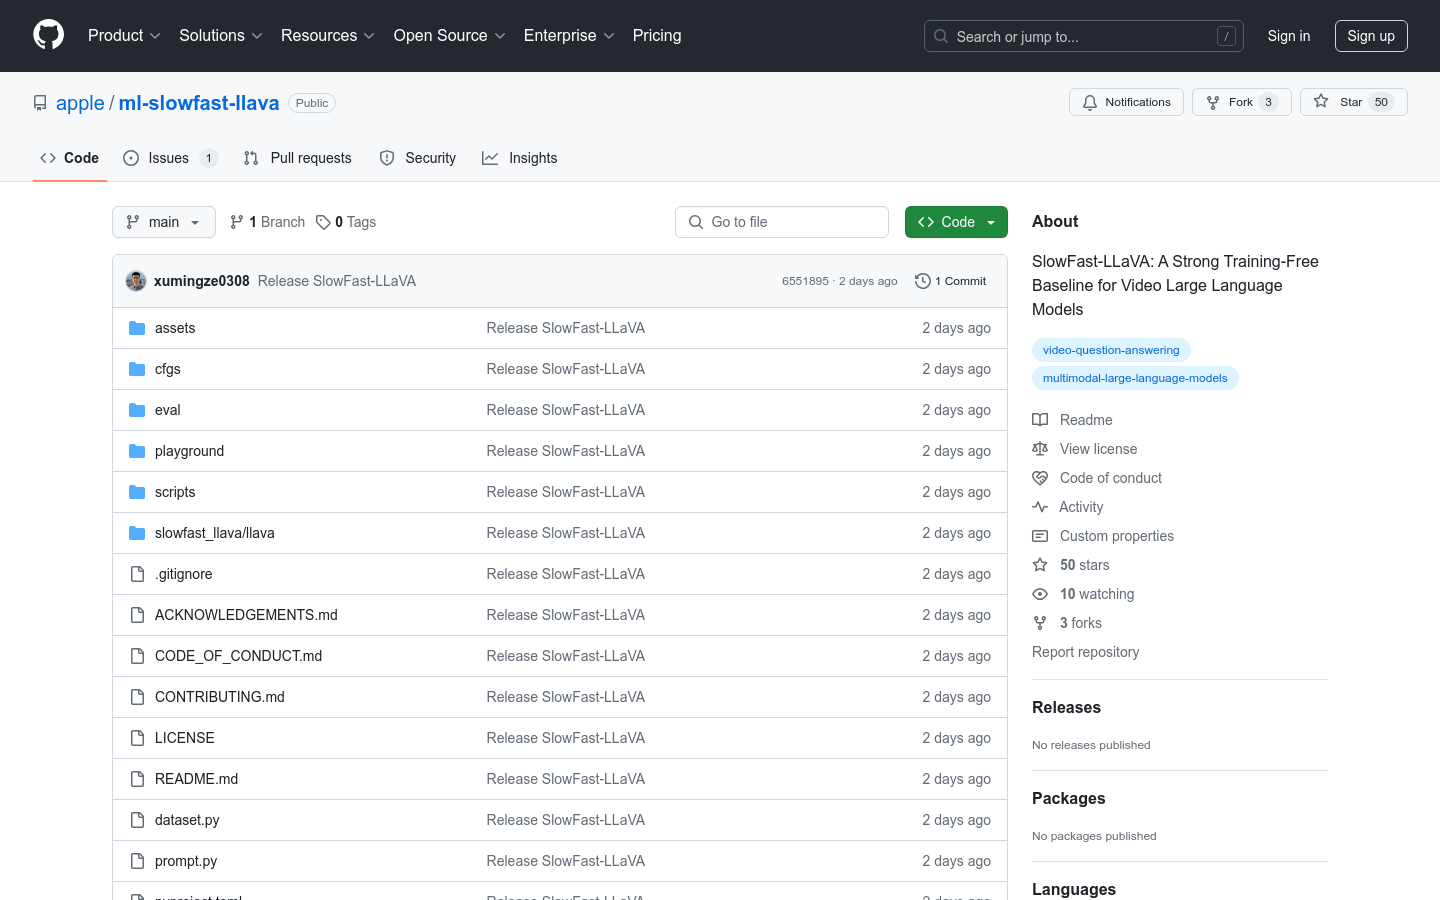Open ACKNOWLEDGEMENTS.md file name
Image resolution: width=1440 pixels, height=900 pixels.
pyautogui.click(x=246, y=615)
